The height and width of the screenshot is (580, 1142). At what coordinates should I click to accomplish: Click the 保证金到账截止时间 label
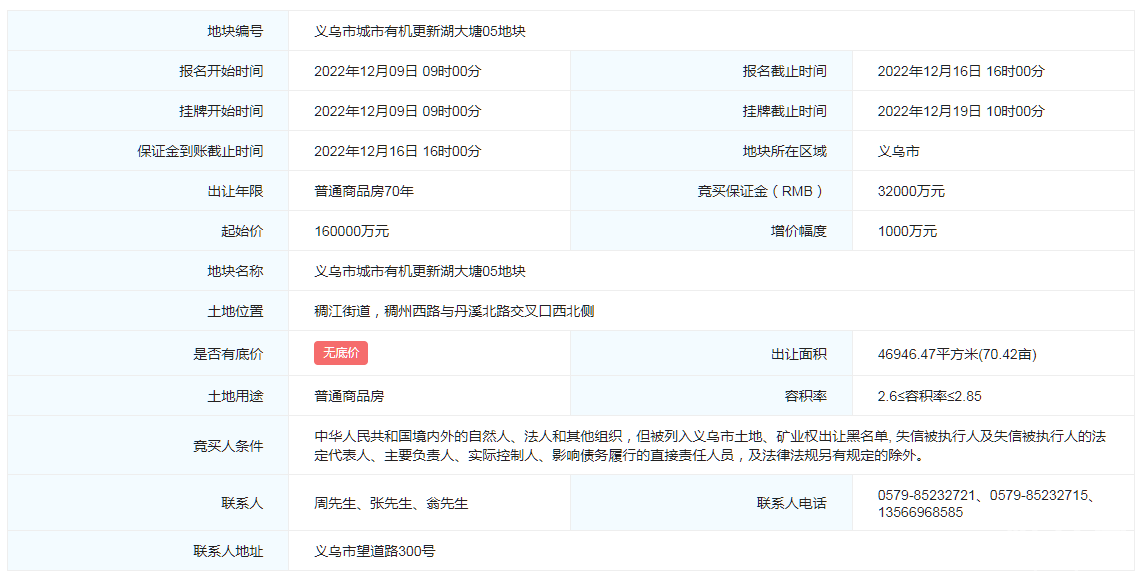tap(200, 151)
